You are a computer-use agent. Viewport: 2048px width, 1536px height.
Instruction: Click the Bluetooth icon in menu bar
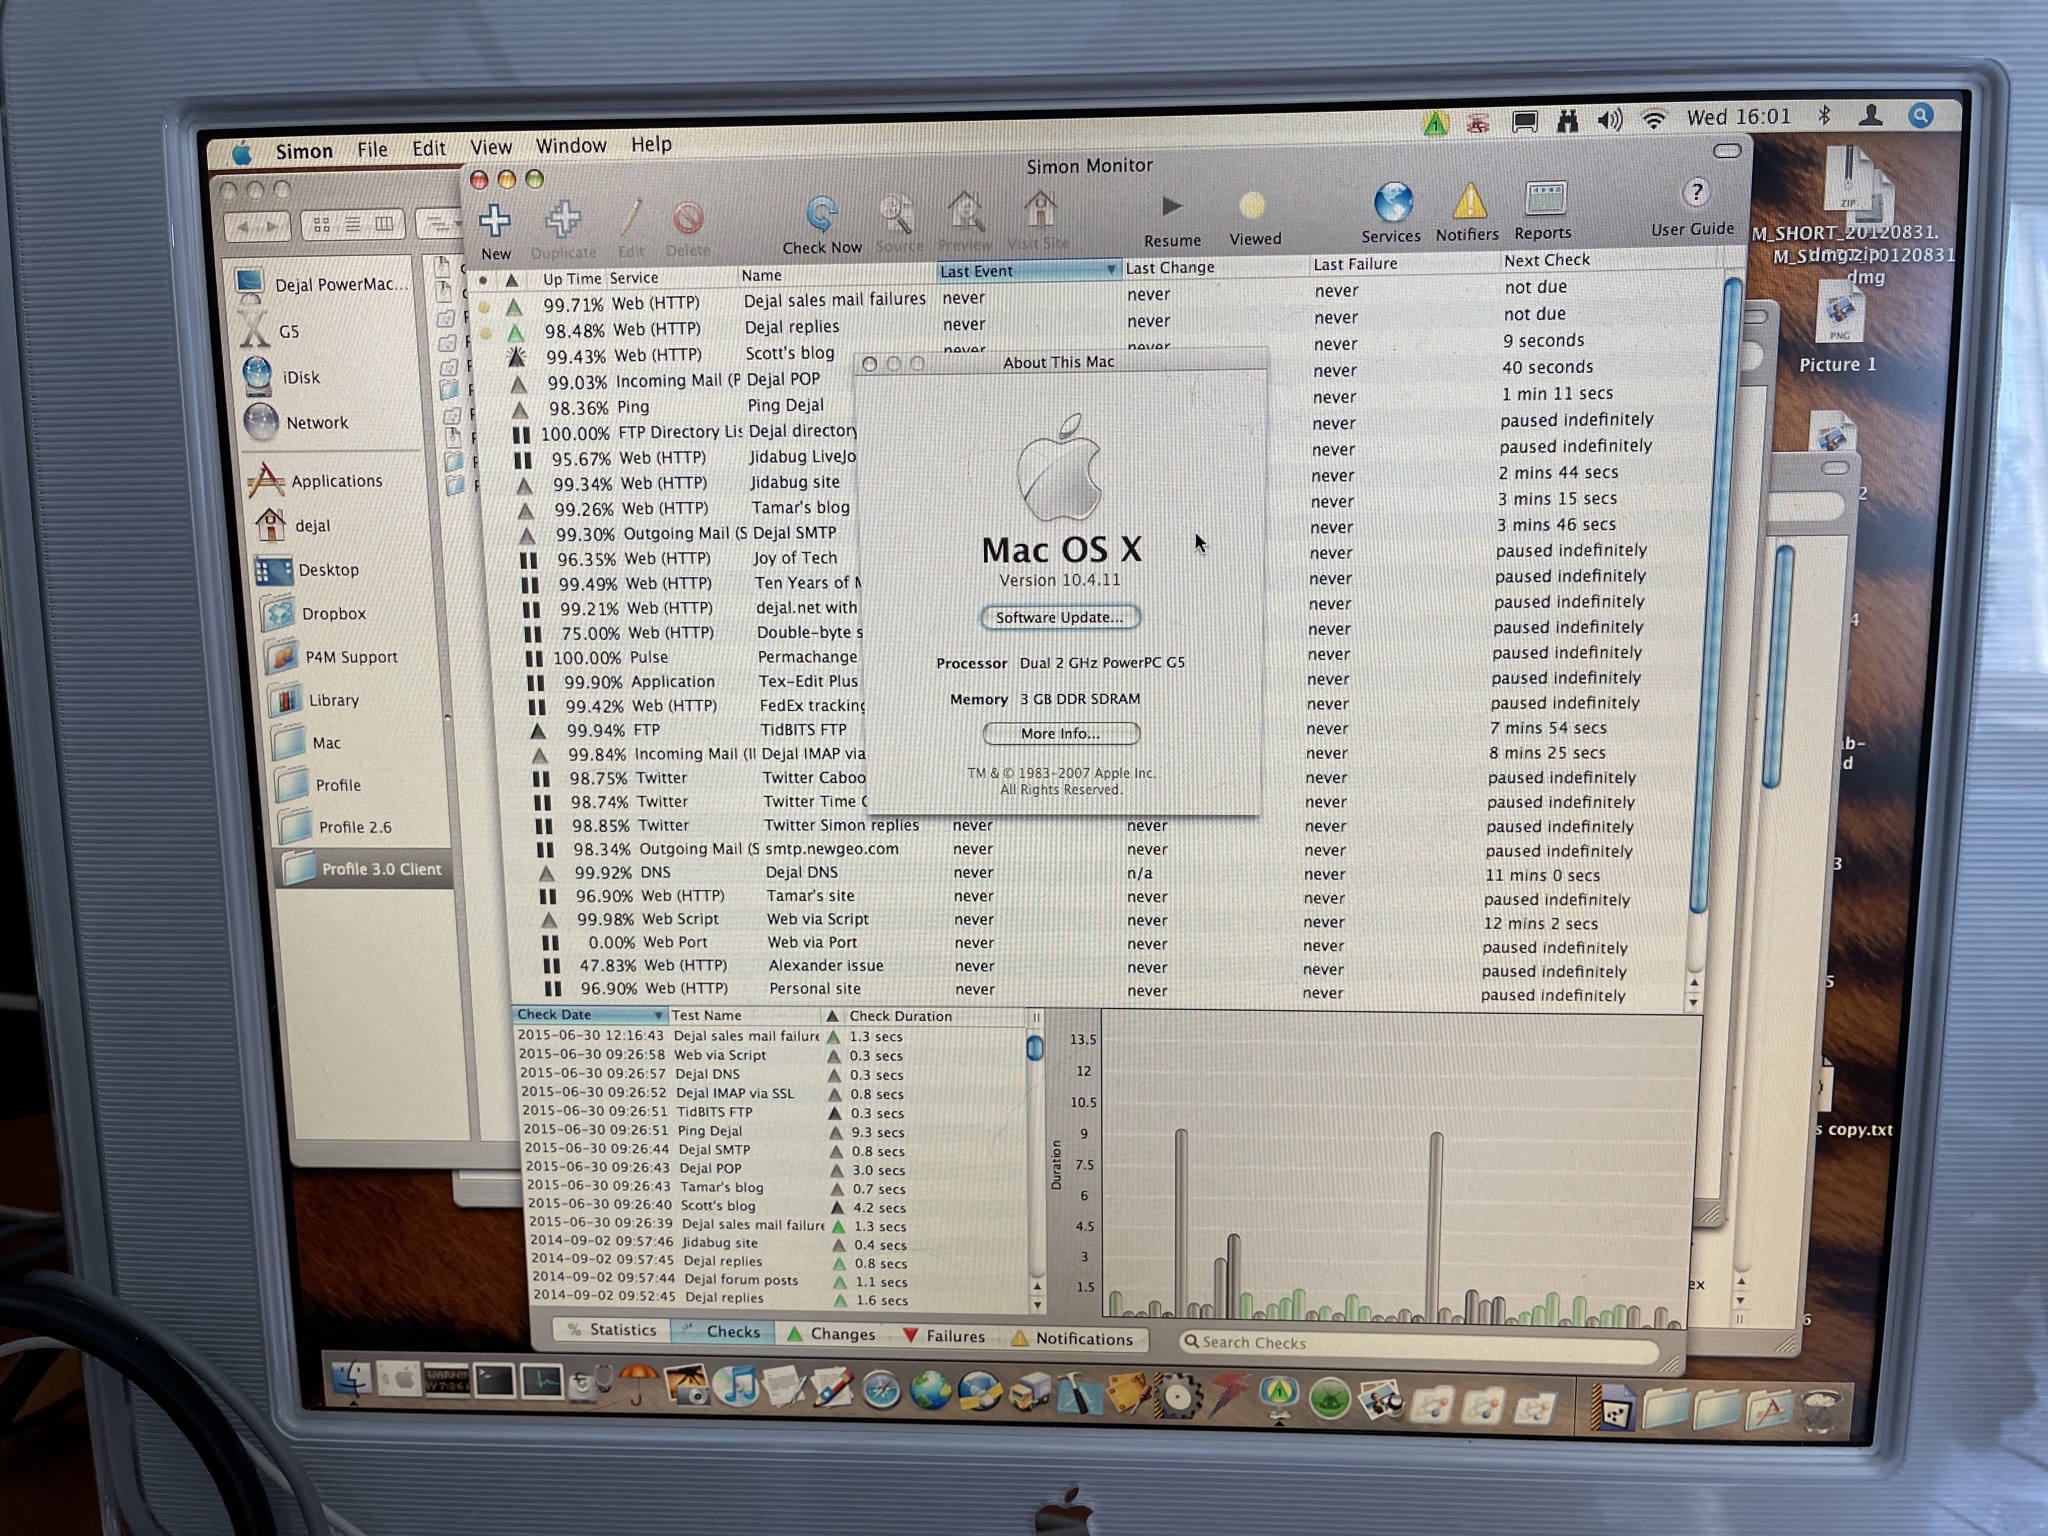(1824, 116)
